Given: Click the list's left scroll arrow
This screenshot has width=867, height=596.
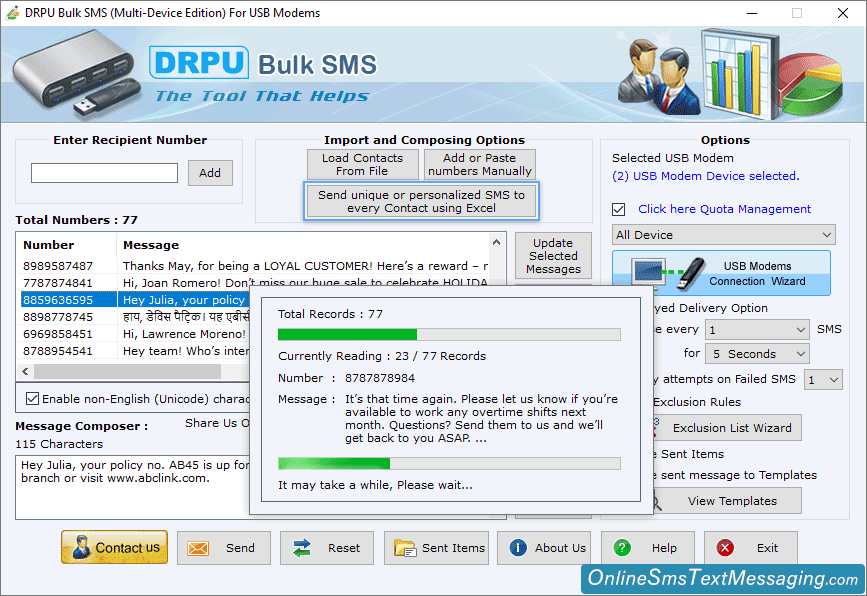Looking at the screenshot, I should coord(25,372).
